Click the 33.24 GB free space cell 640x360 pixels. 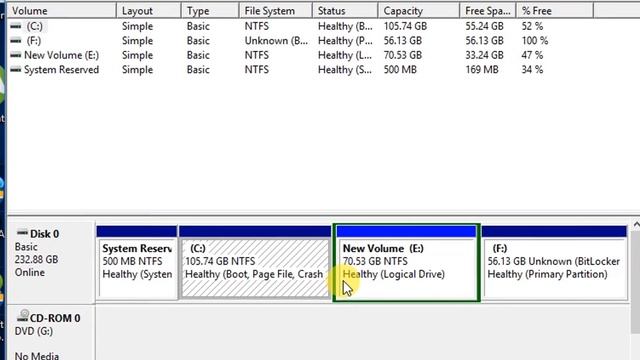click(x=484, y=55)
